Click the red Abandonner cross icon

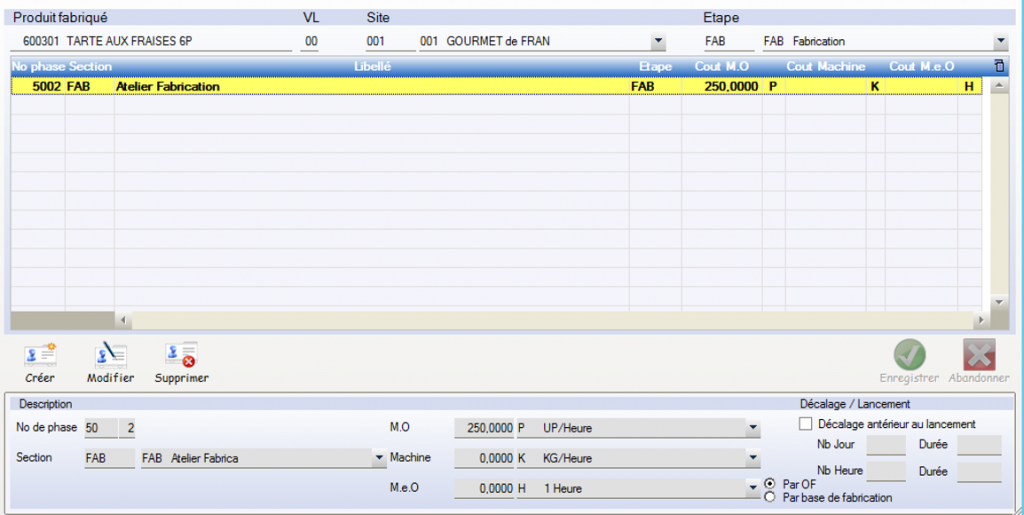[978, 354]
